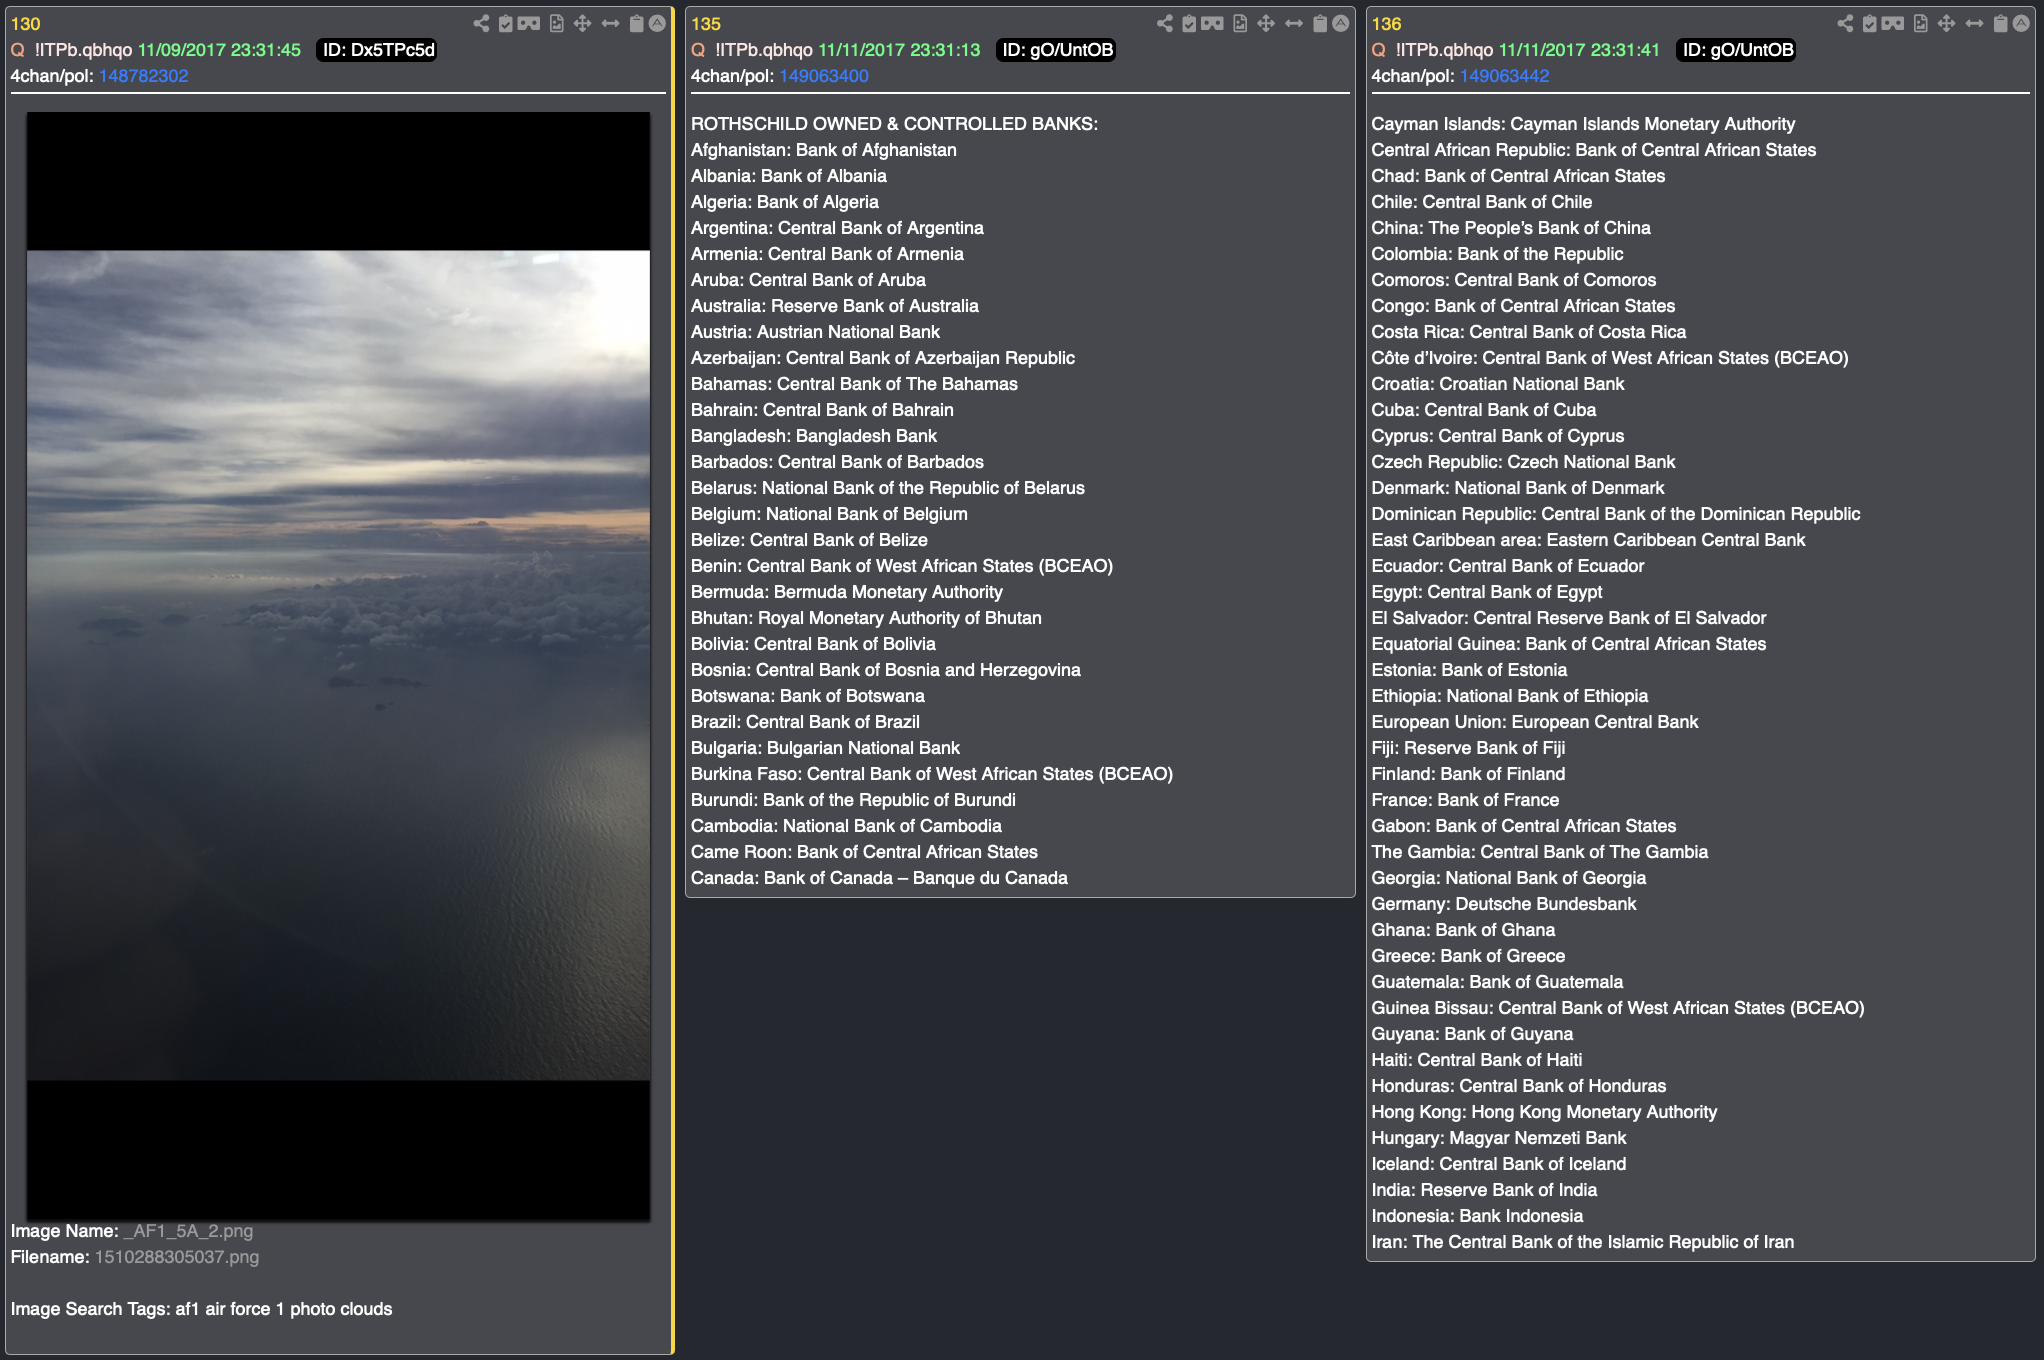Click the ID: gO/UntOB badge on post 136

click(x=1737, y=50)
